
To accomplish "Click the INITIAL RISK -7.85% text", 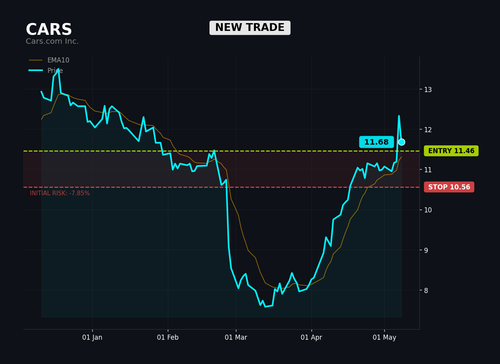I will tap(60, 193).
